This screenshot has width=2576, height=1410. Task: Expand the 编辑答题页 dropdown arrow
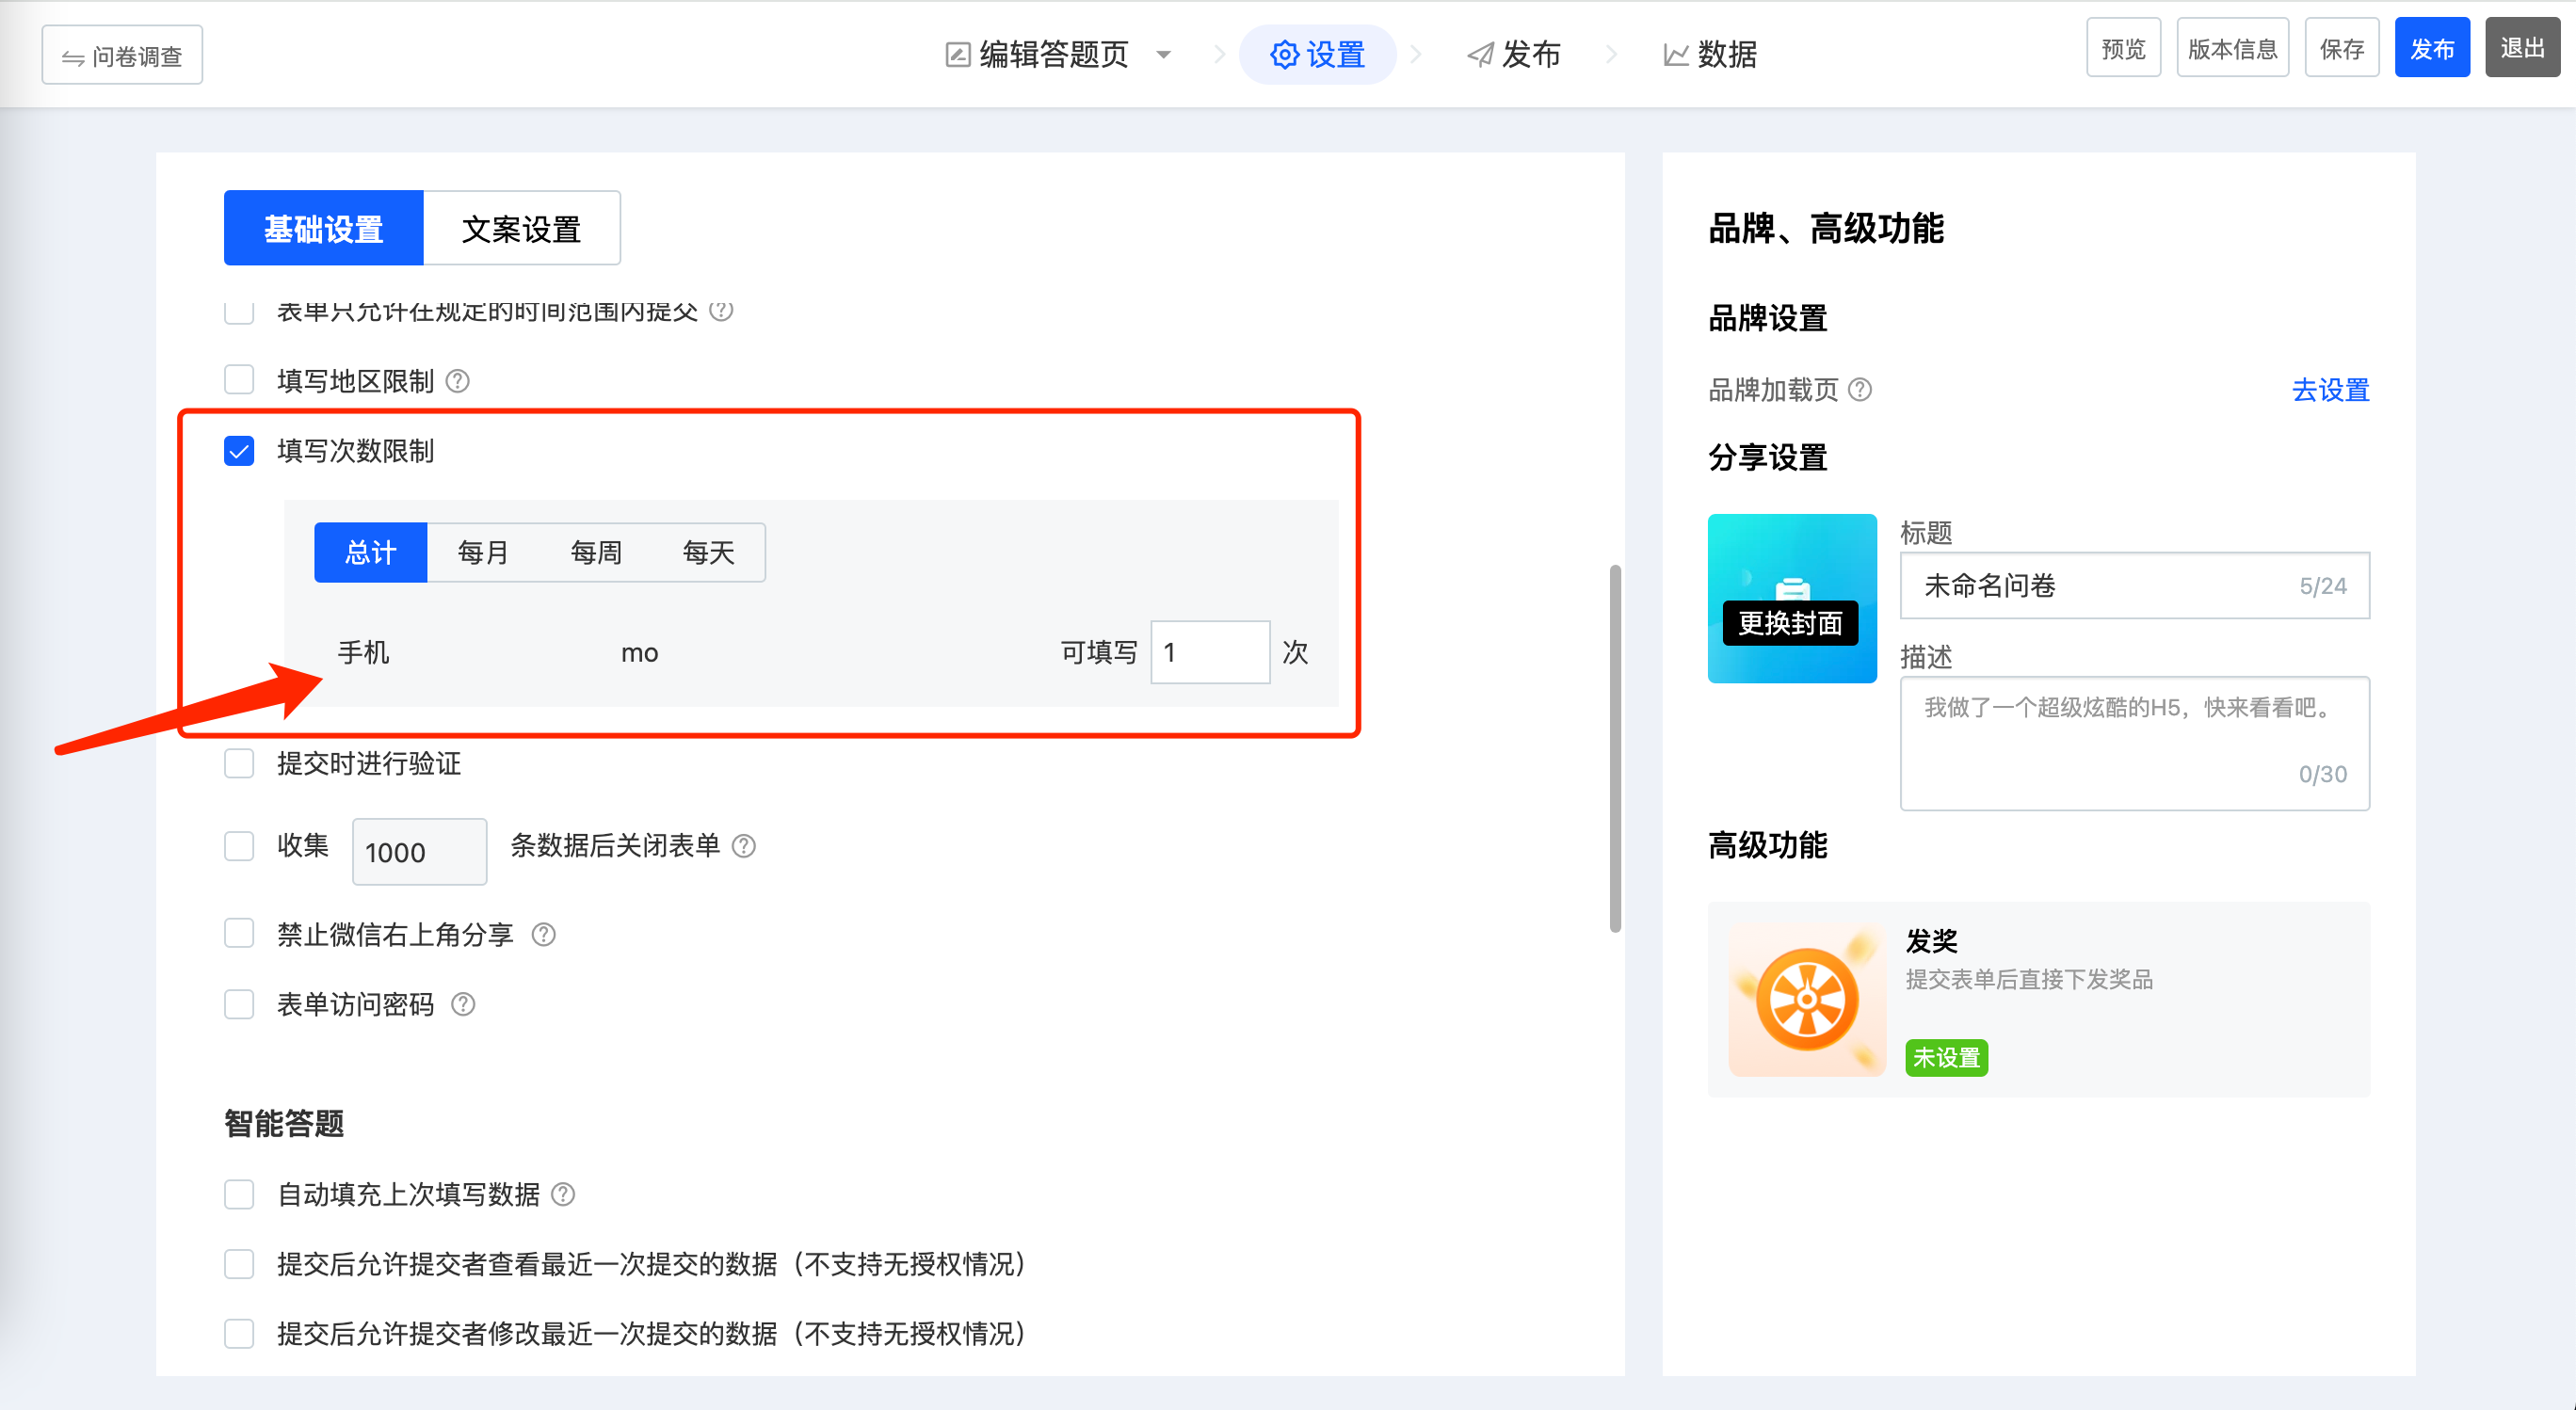pyautogui.click(x=1163, y=54)
